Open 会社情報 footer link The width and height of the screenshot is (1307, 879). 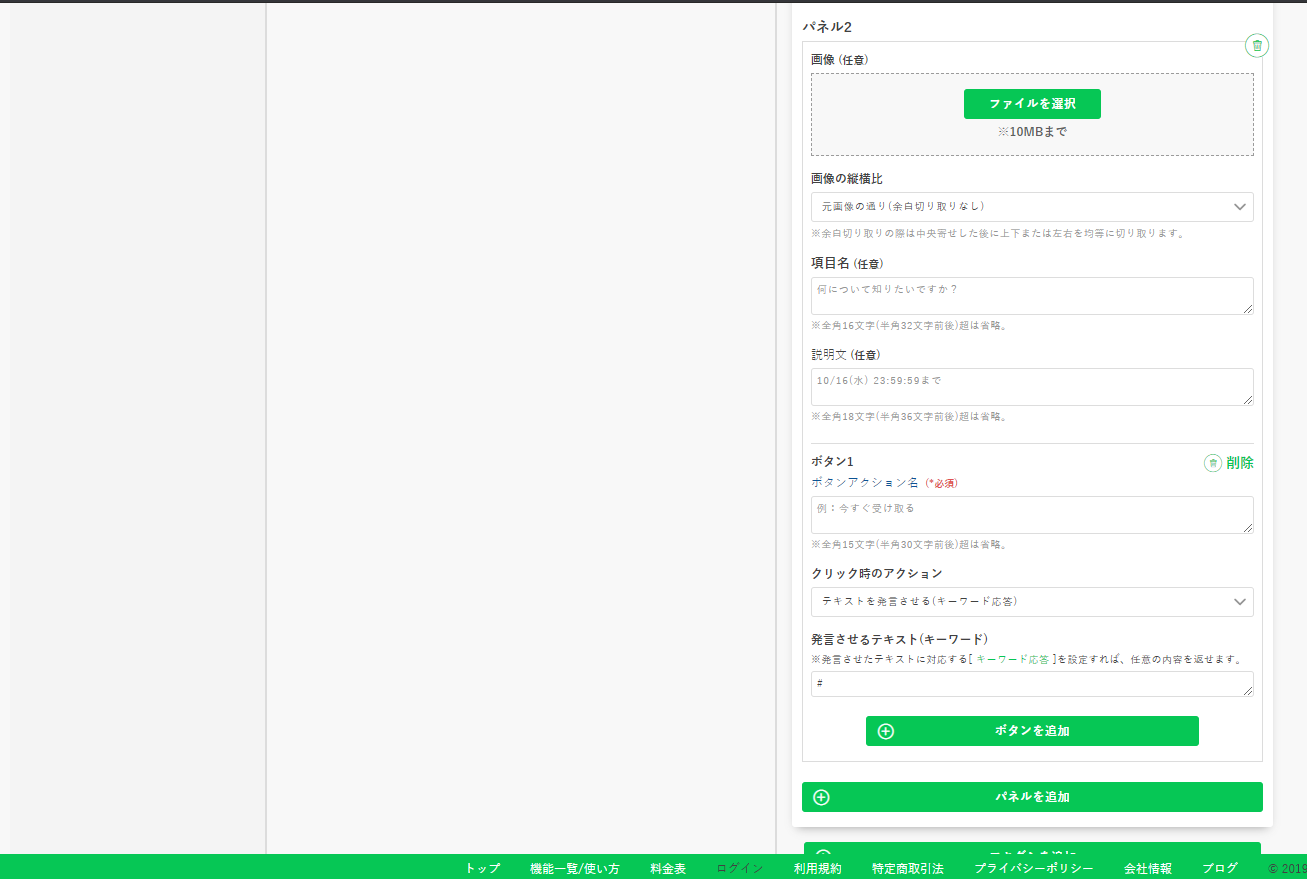click(x=1148, y=869)
